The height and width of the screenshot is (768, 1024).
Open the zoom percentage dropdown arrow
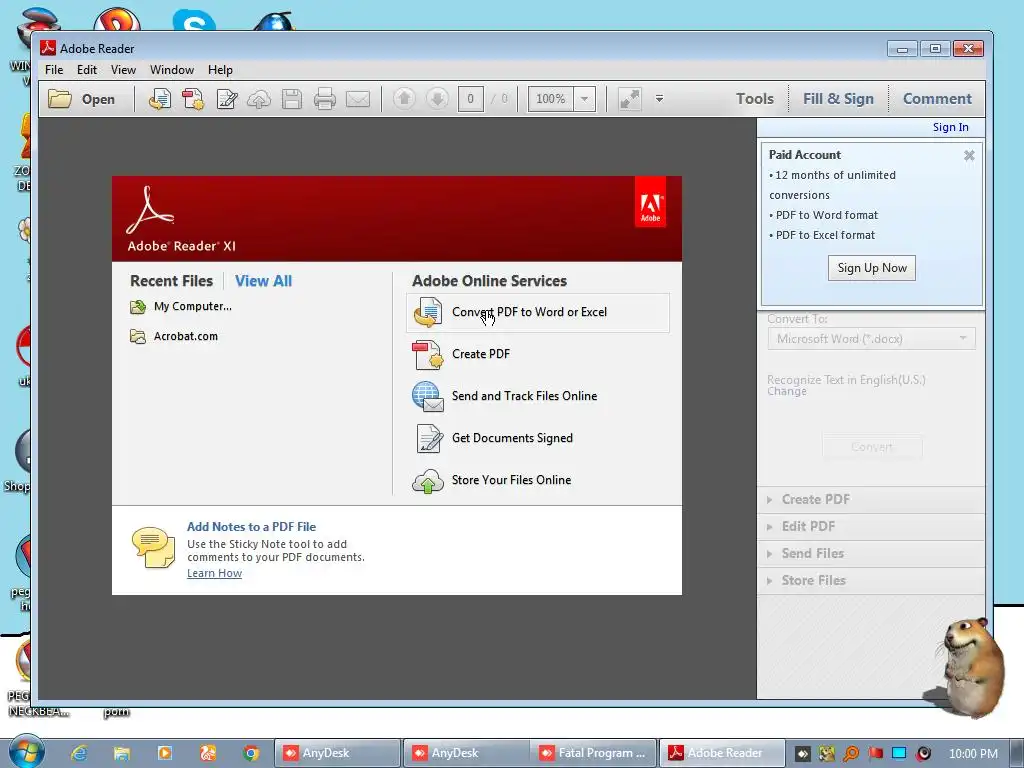[584, 99]
